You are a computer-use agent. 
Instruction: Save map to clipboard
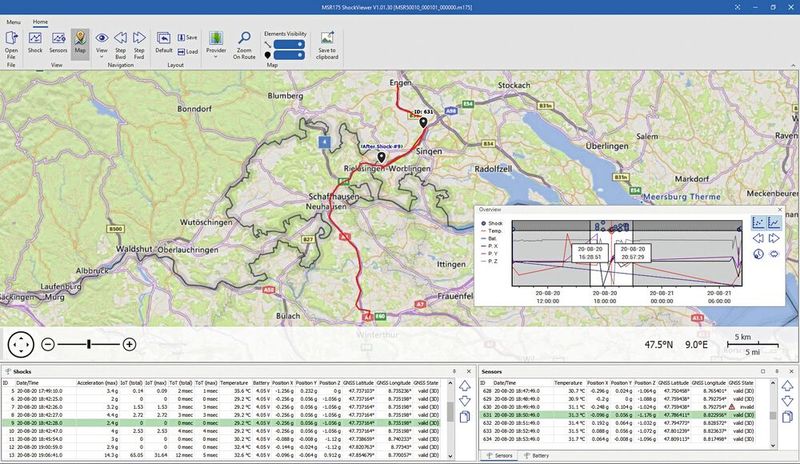327,45
